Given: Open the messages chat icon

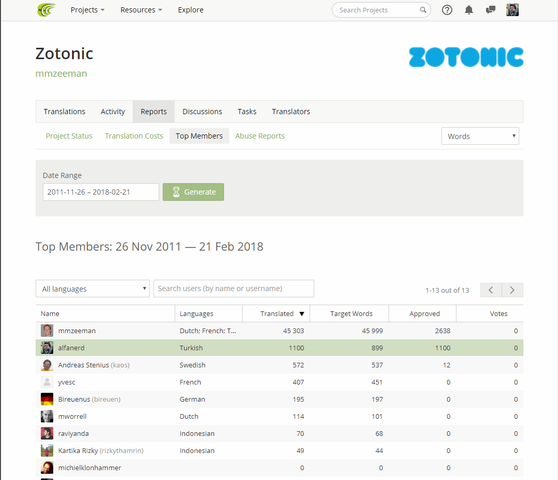Looking at the screenshot, I should tap(490, 10).
